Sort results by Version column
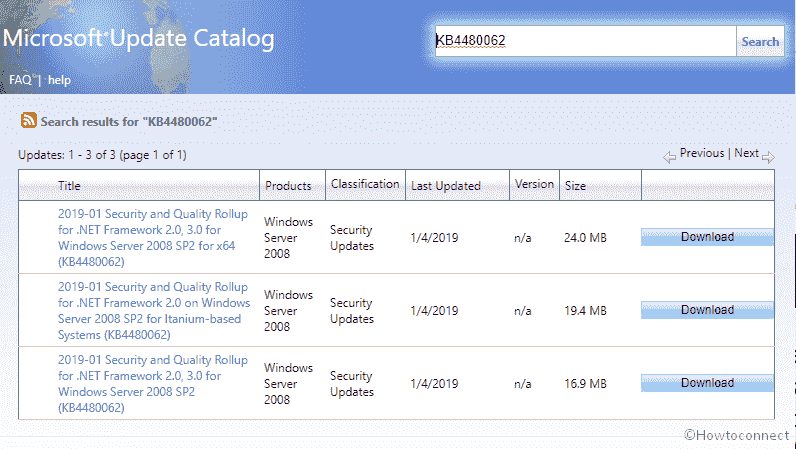The height and width of the screenshot is (449, 796). tap(534, 184)
